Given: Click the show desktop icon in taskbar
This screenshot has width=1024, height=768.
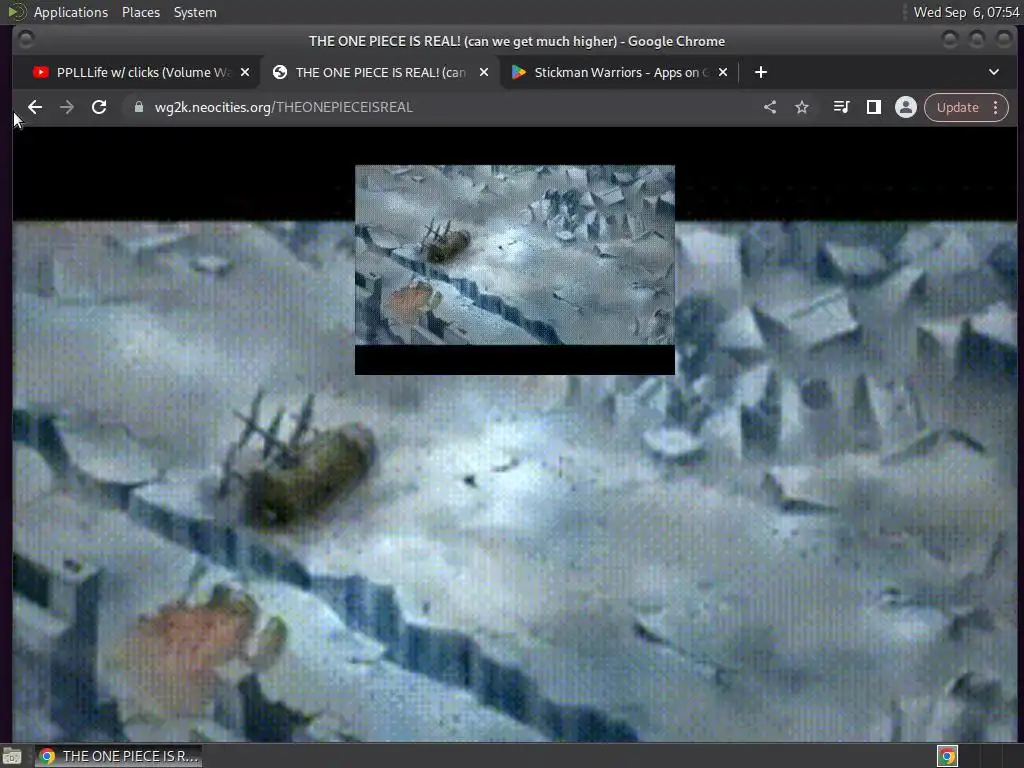Looking at the screenshot, I should [x=12, y=756].
